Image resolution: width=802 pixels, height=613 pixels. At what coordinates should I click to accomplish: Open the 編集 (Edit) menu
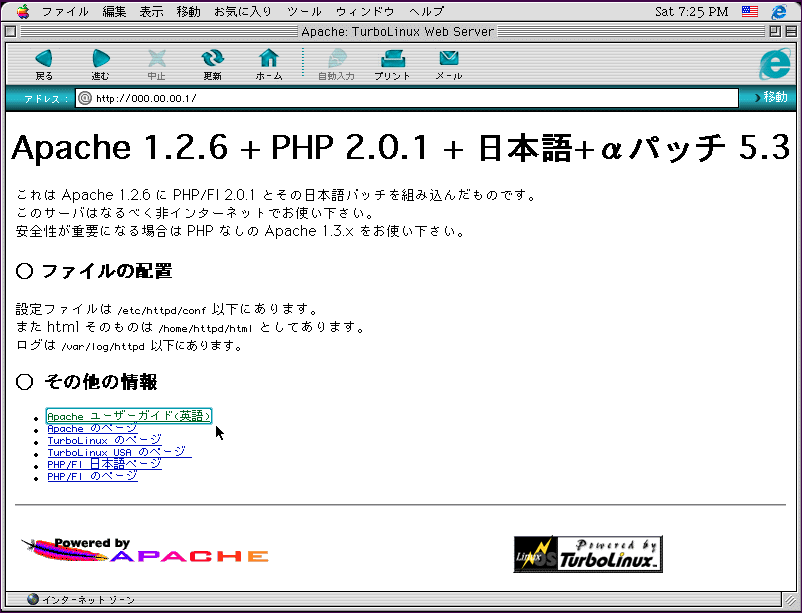point(114,11)
